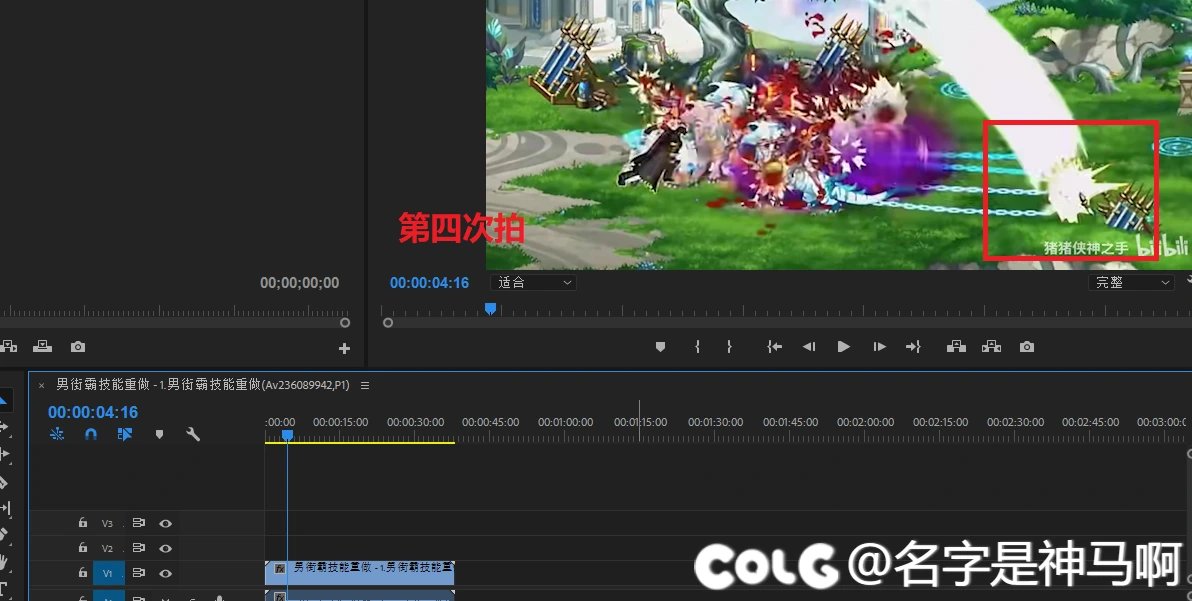Click ruler time 00:01:30:00
Screen dimensions: 1192x601
click(x=715, y=422)
